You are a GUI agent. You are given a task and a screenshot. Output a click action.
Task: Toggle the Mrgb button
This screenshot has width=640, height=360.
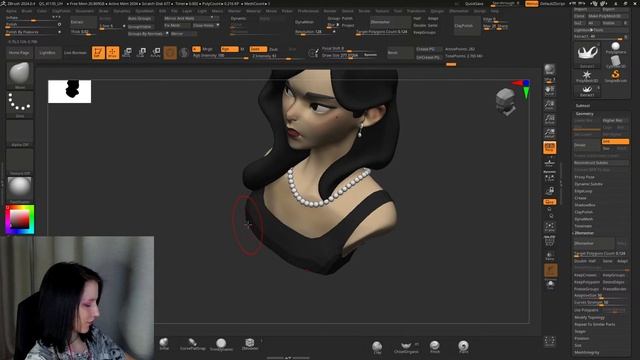click(207, 49)
